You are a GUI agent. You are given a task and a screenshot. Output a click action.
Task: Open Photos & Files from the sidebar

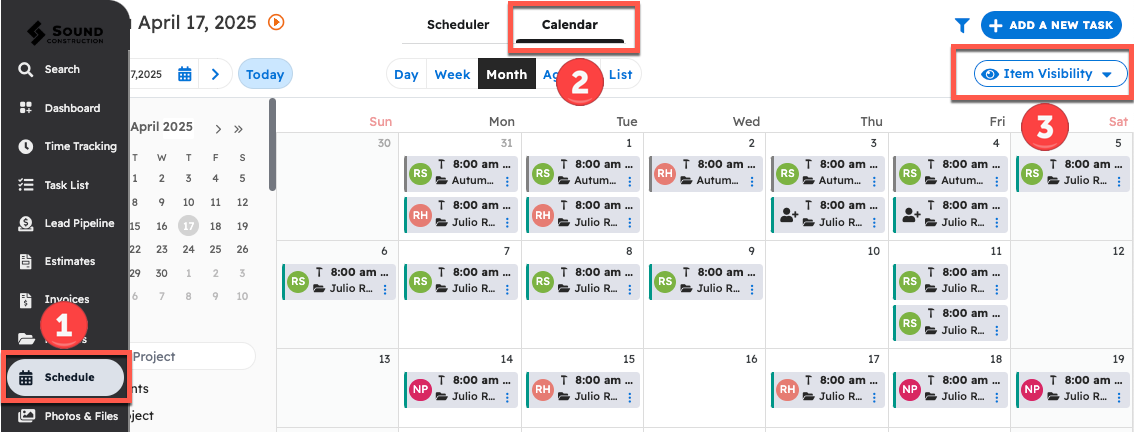tap(80, 416)
